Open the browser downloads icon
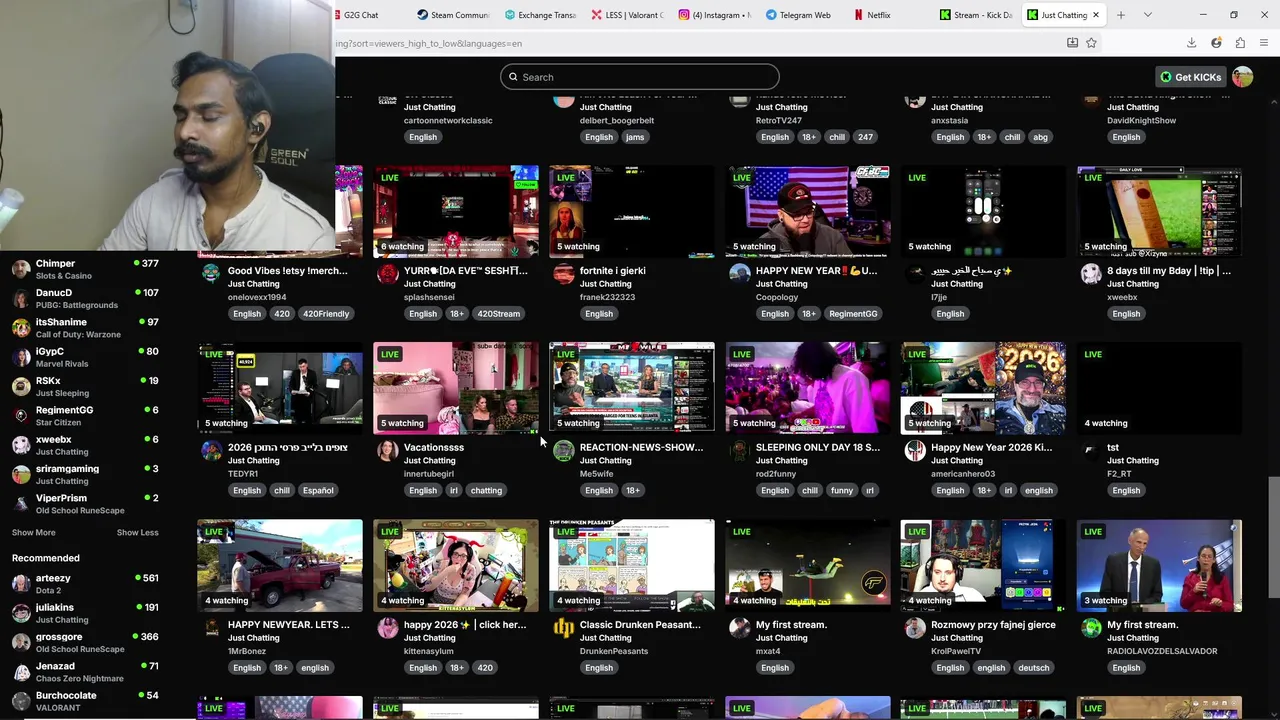 (1191, 43)
